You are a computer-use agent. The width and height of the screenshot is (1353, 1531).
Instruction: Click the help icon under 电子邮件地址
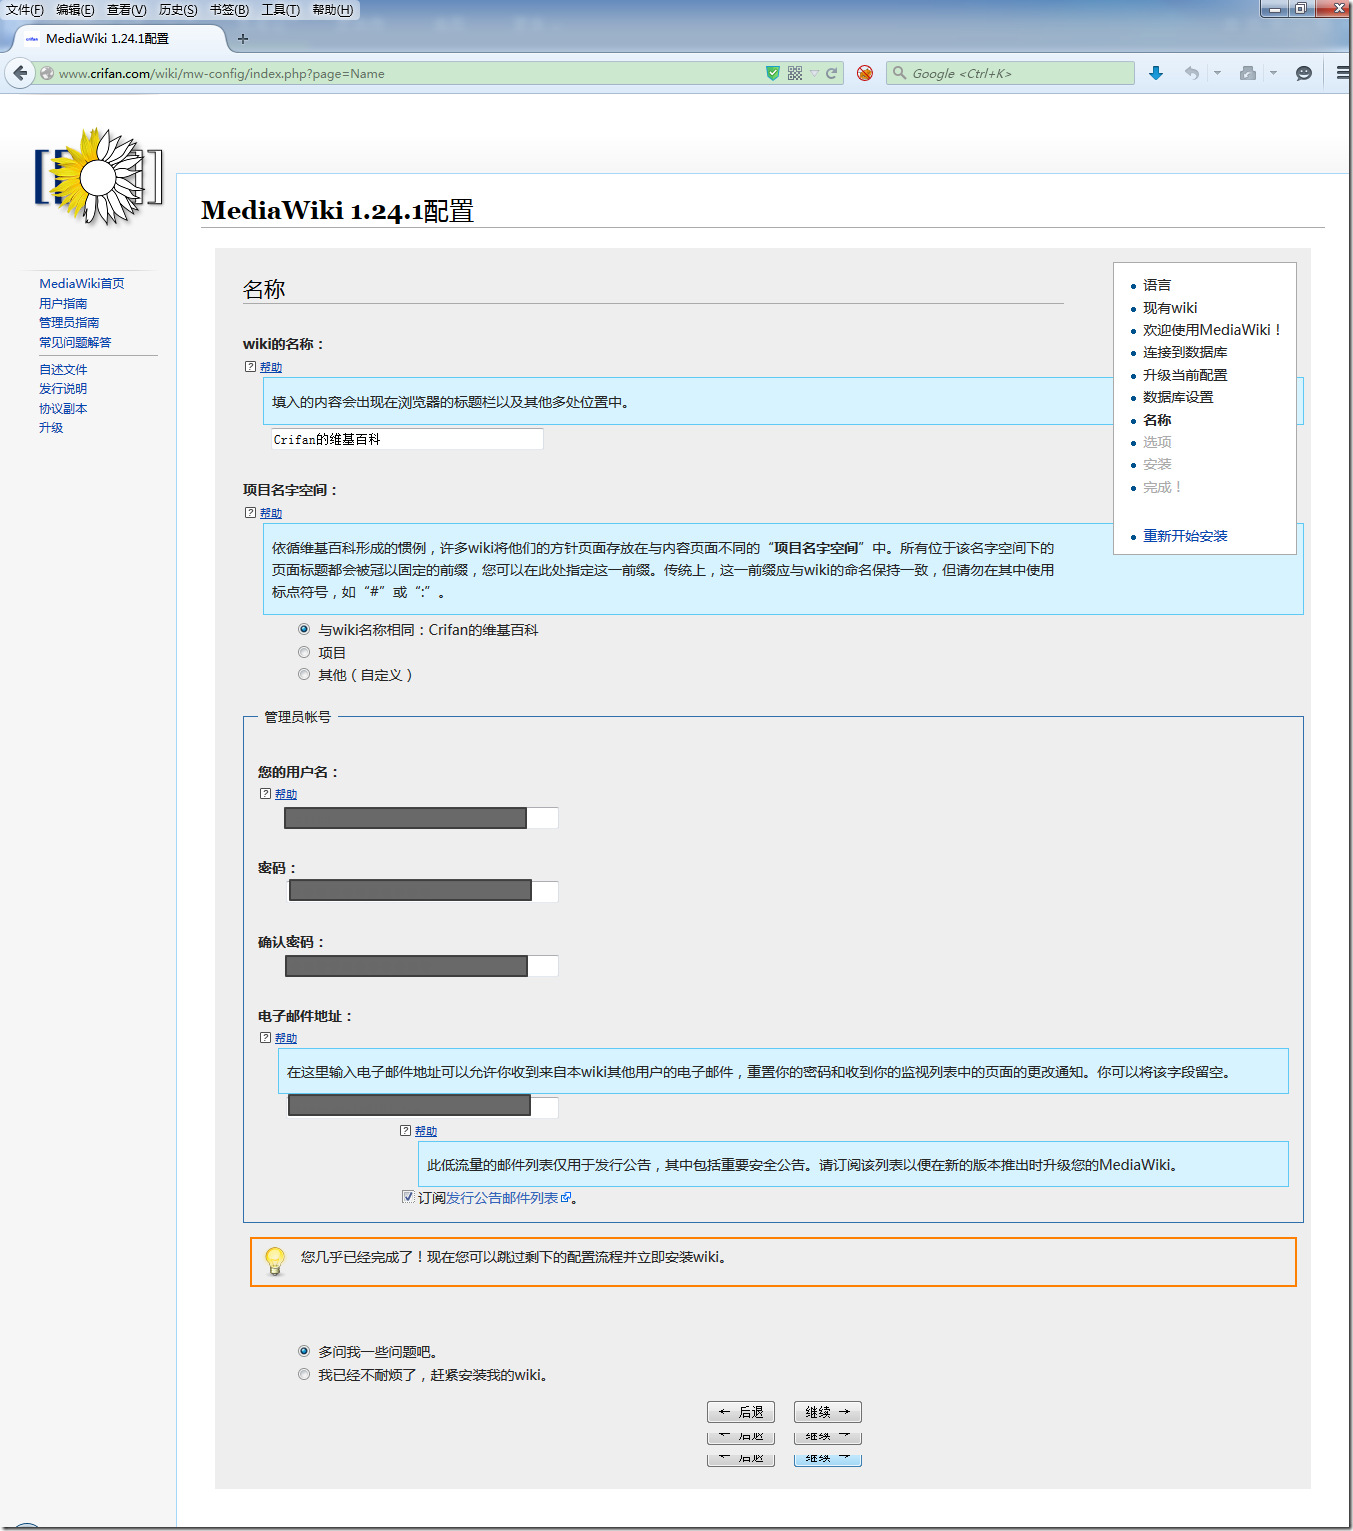pos(266,1038)
